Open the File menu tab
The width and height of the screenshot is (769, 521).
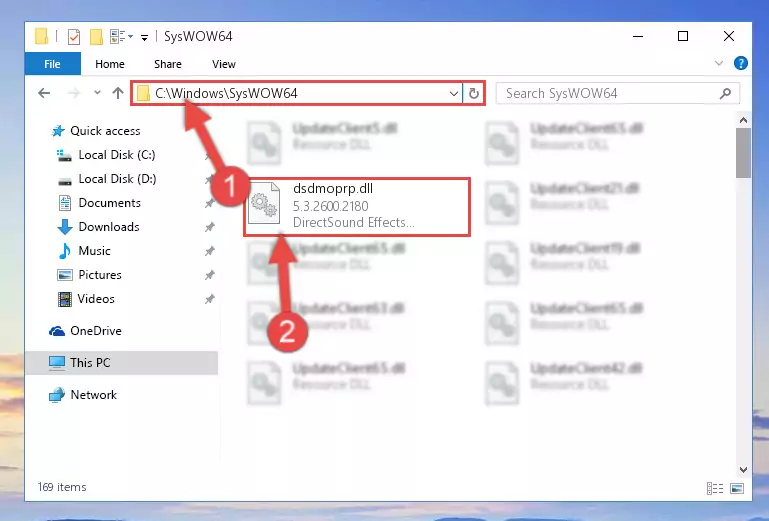52,64
